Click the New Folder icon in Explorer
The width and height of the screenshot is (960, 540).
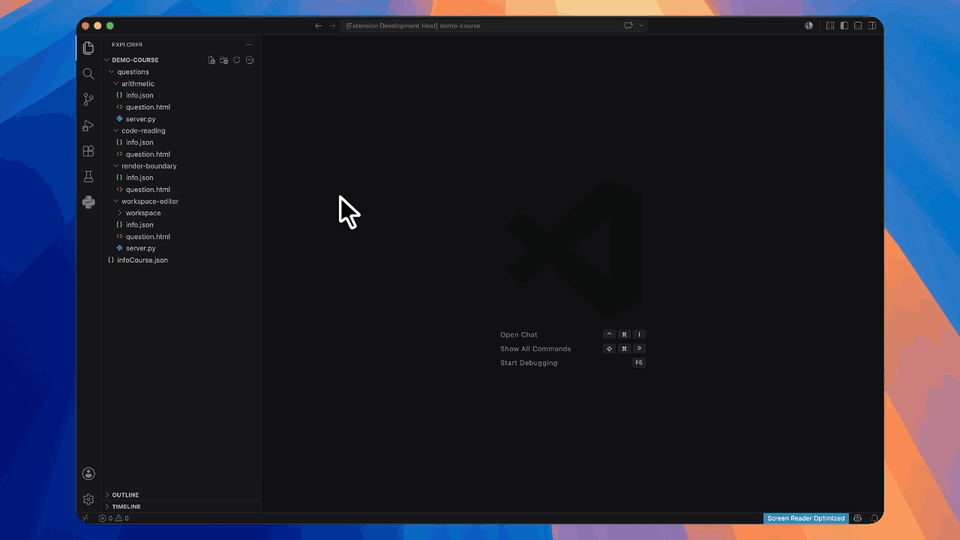click(x=224, y=60)
